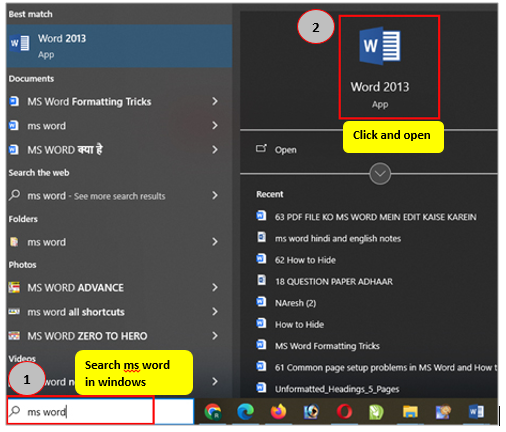Image resolution: width=506 pixels, height=432 pixels.
Task: Expand the video result arrow under Videos
Action: click(x=215, y=381)
